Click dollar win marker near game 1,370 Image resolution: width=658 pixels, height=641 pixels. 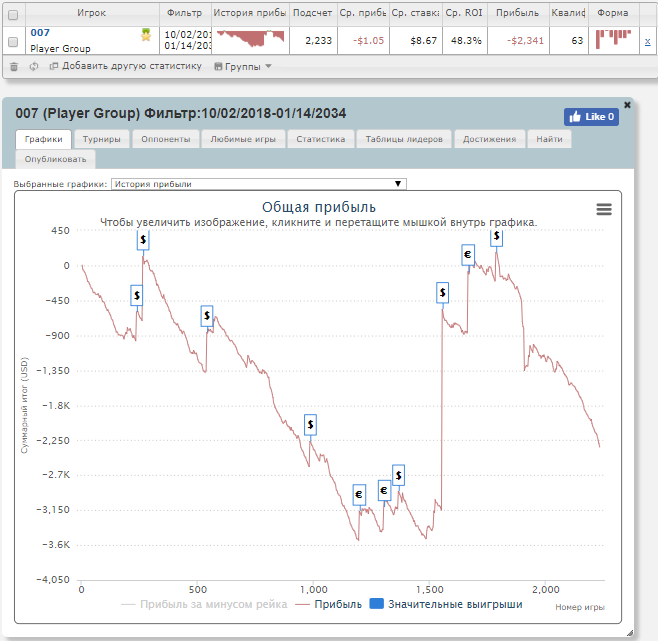point(398,475)
